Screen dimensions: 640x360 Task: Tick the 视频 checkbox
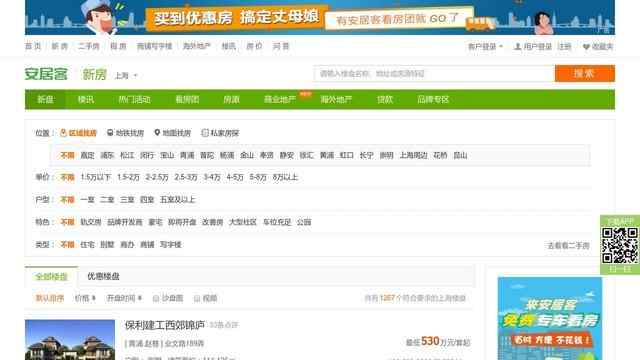[x=197, y=298]
